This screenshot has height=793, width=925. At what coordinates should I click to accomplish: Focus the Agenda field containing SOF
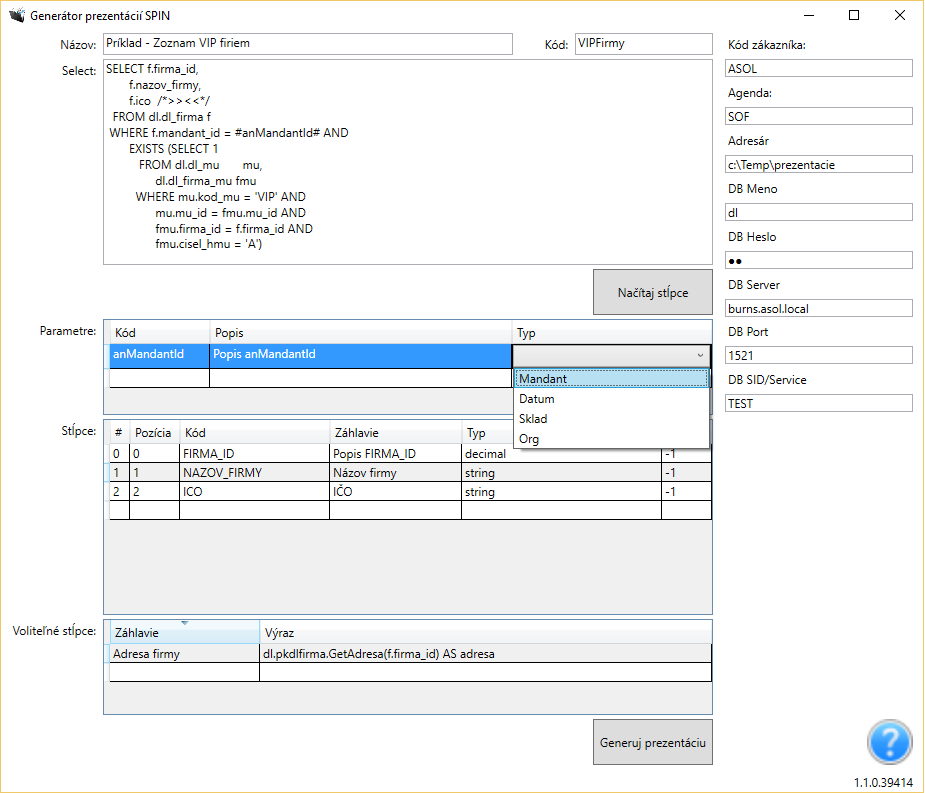[x=819, y=116]
